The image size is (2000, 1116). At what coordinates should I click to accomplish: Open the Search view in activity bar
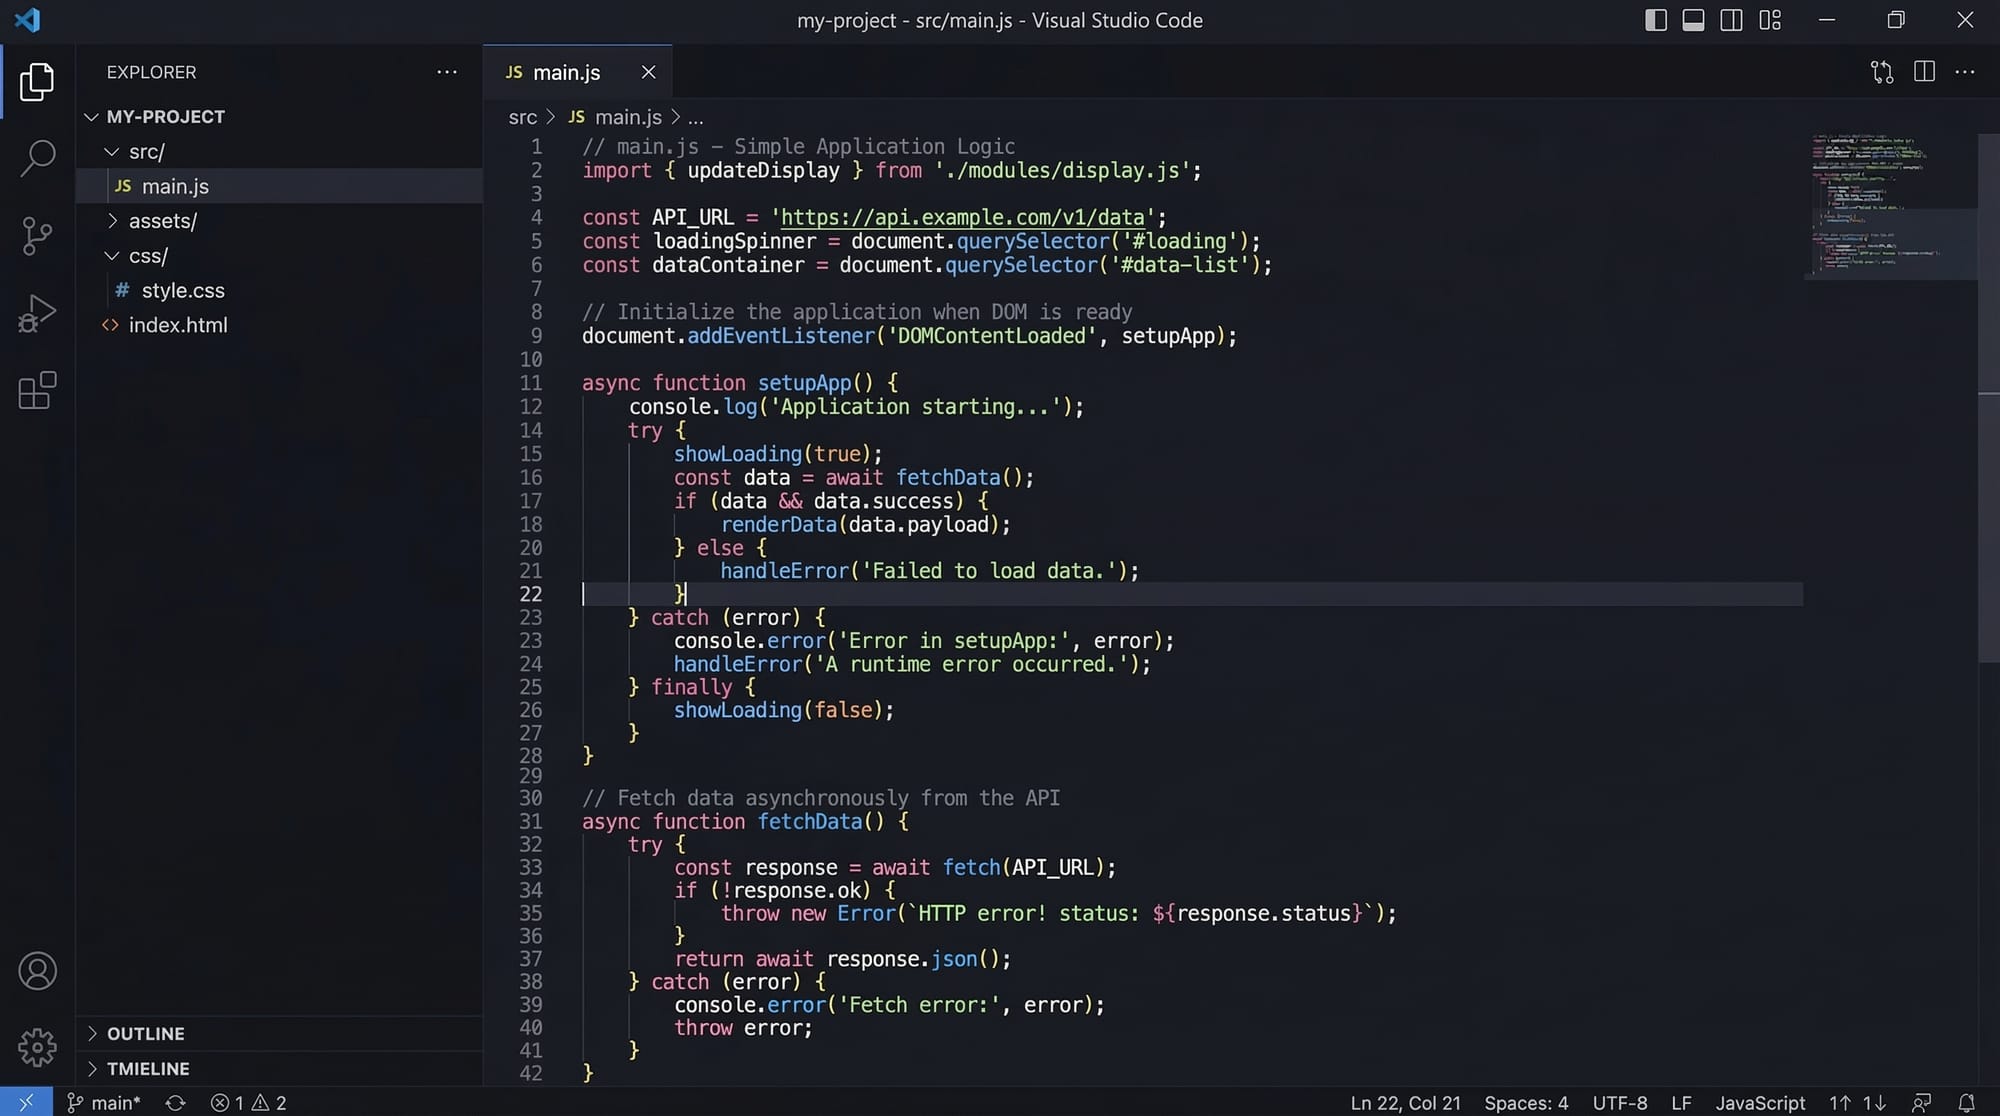click(37, 158)
